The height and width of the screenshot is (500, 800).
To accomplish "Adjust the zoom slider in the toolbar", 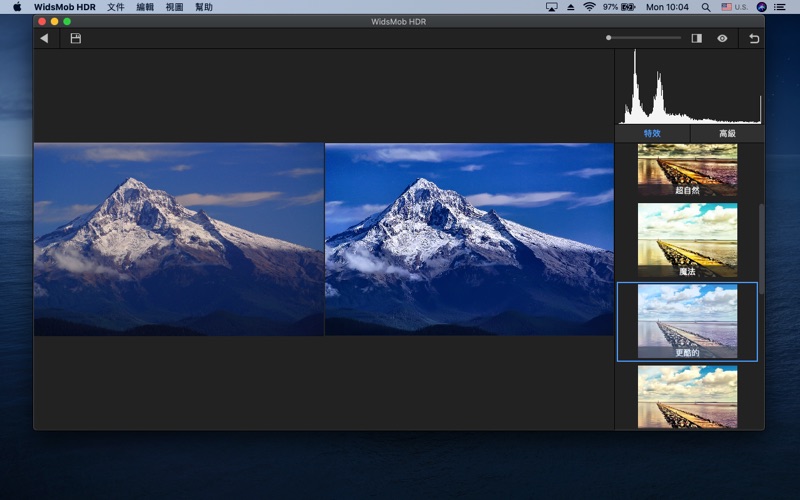I will tap(609, 38).
